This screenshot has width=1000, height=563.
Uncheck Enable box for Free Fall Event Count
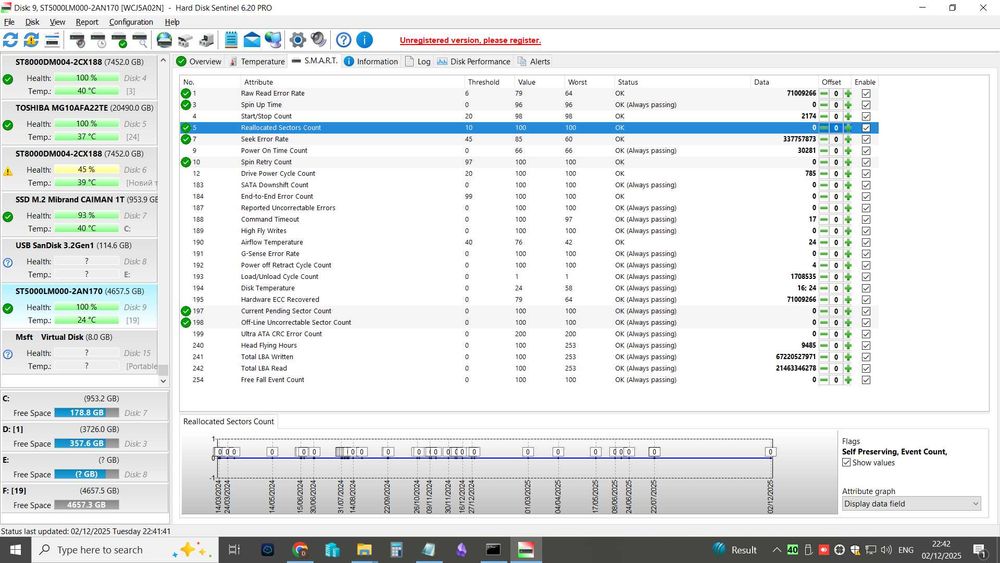[866, 380]
